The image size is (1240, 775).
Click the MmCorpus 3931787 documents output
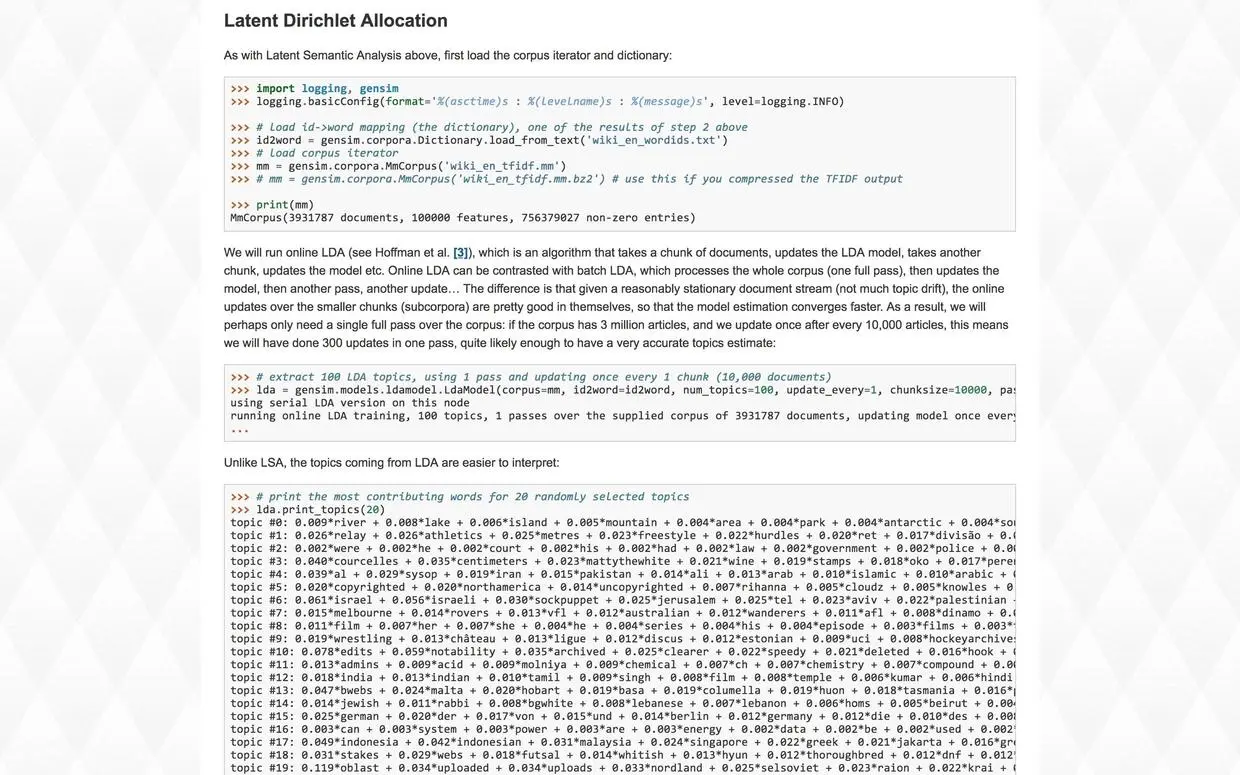pyautogui.click(x=463, y=218)
